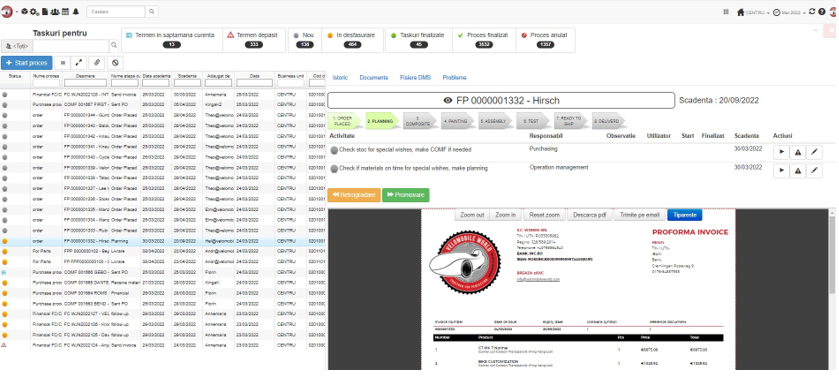The width and height of the screenshot is (839, 378).
Task: Expand the CENTRU business unit dropdown
Action: pos(752,12)
